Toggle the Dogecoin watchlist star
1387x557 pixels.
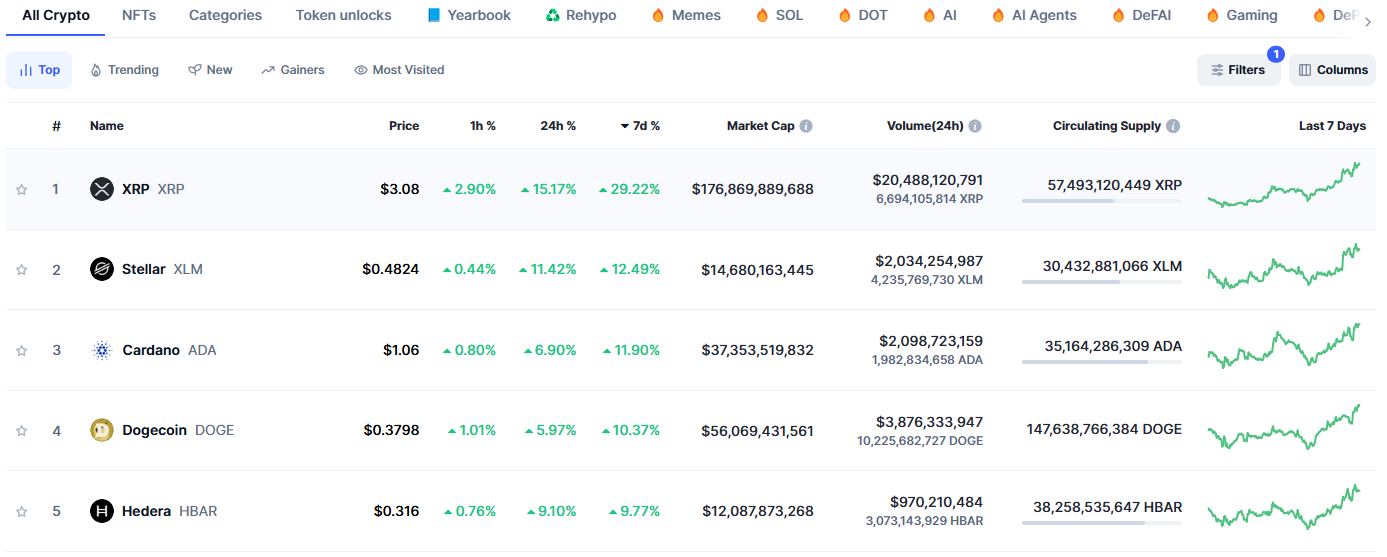tap(22, 431)
